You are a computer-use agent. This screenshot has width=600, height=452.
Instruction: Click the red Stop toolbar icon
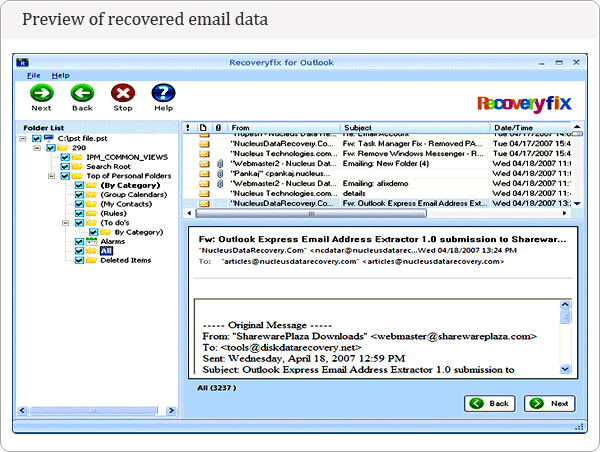(123, 93)
